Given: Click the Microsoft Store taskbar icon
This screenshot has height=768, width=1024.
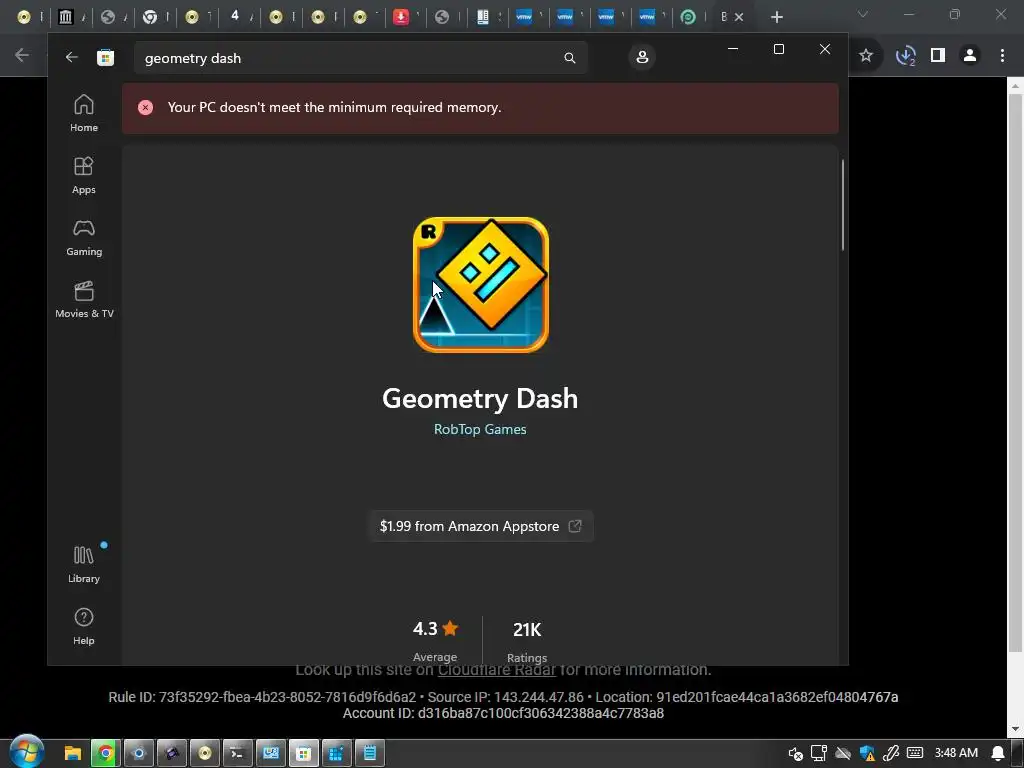Looking at the screenshot, I should coord(303,754).
